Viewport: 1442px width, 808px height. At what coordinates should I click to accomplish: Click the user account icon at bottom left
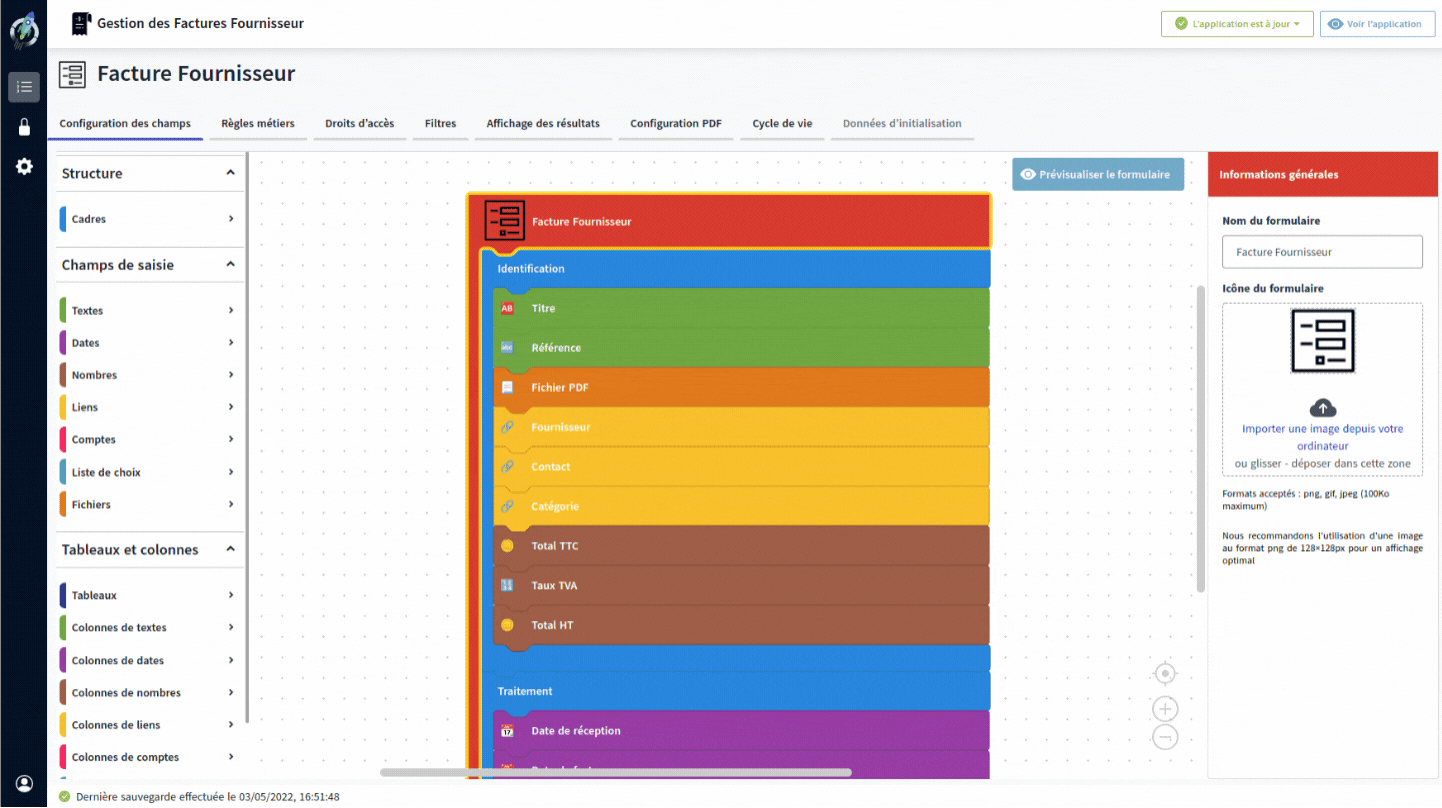[x=24, y=784]
